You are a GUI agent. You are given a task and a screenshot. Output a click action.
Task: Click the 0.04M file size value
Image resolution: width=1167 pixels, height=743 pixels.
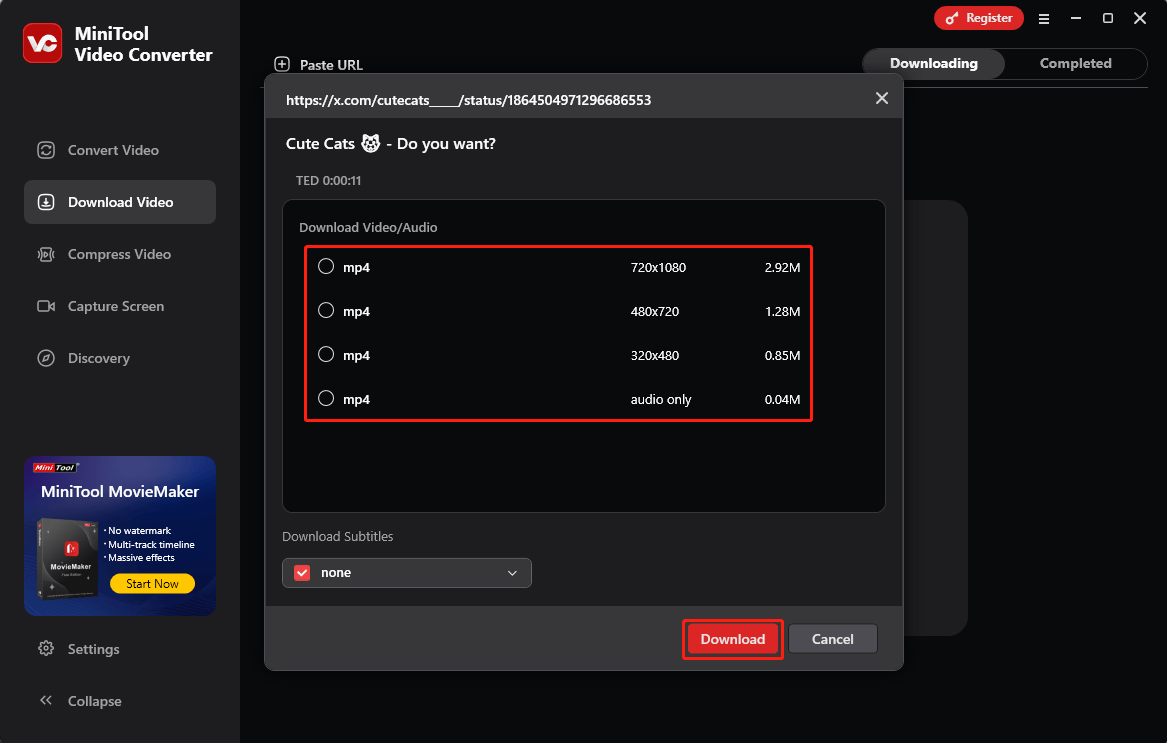pyautogui.click(x=782, y=399)
